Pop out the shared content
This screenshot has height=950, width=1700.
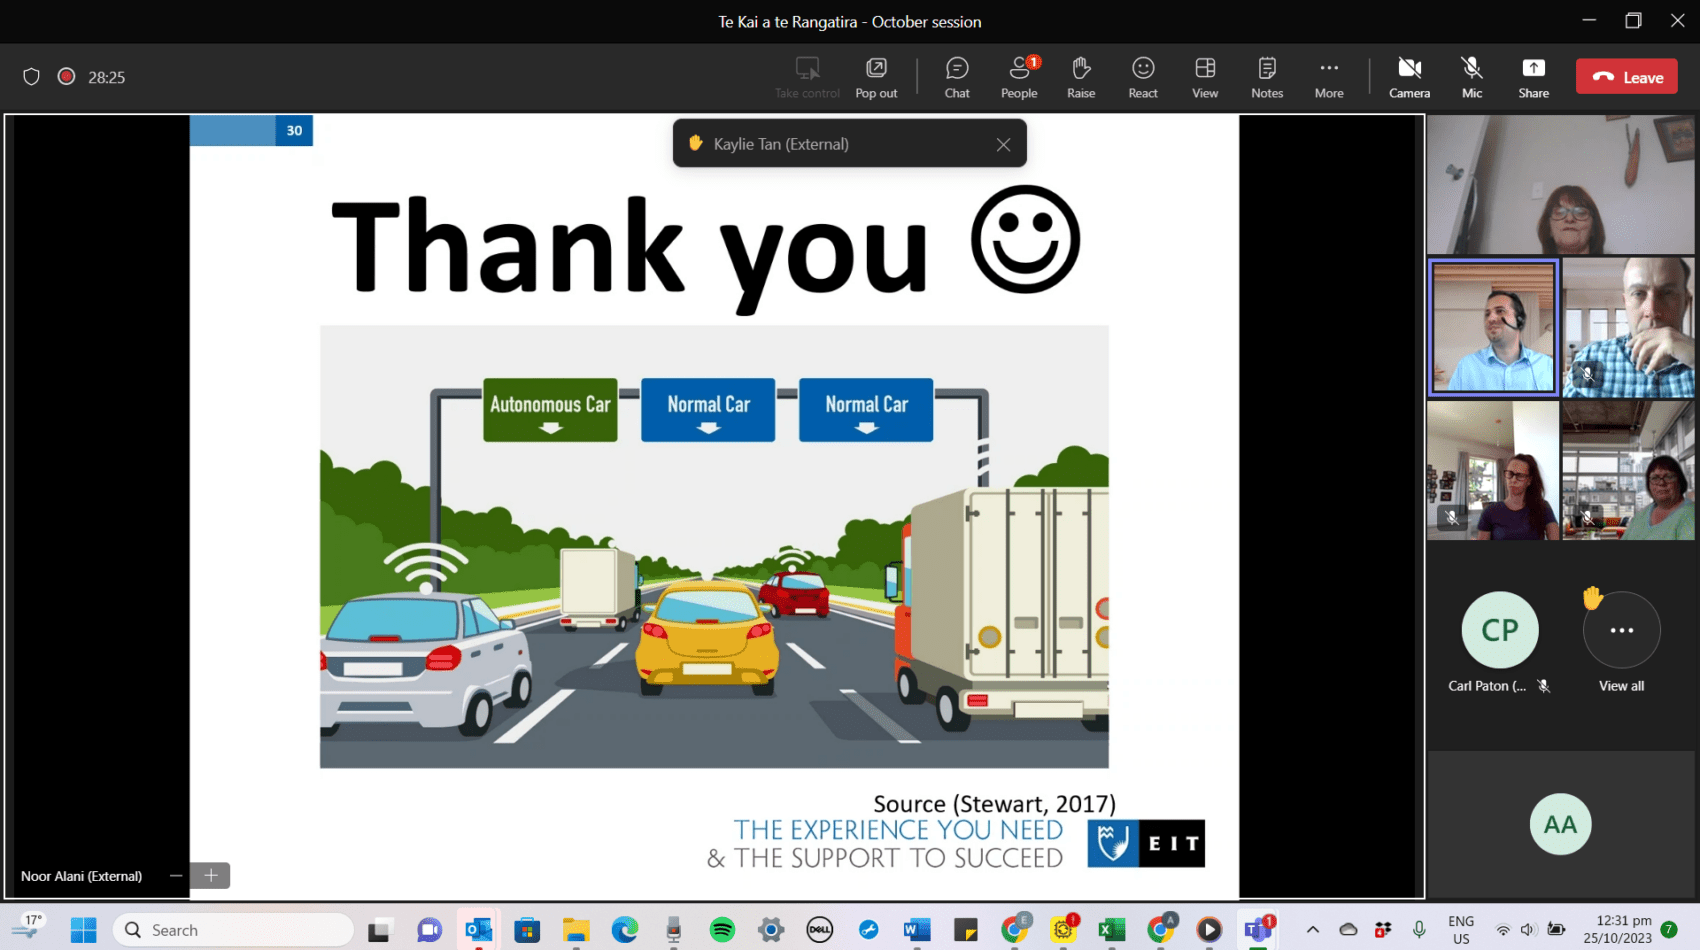[875, 76]
